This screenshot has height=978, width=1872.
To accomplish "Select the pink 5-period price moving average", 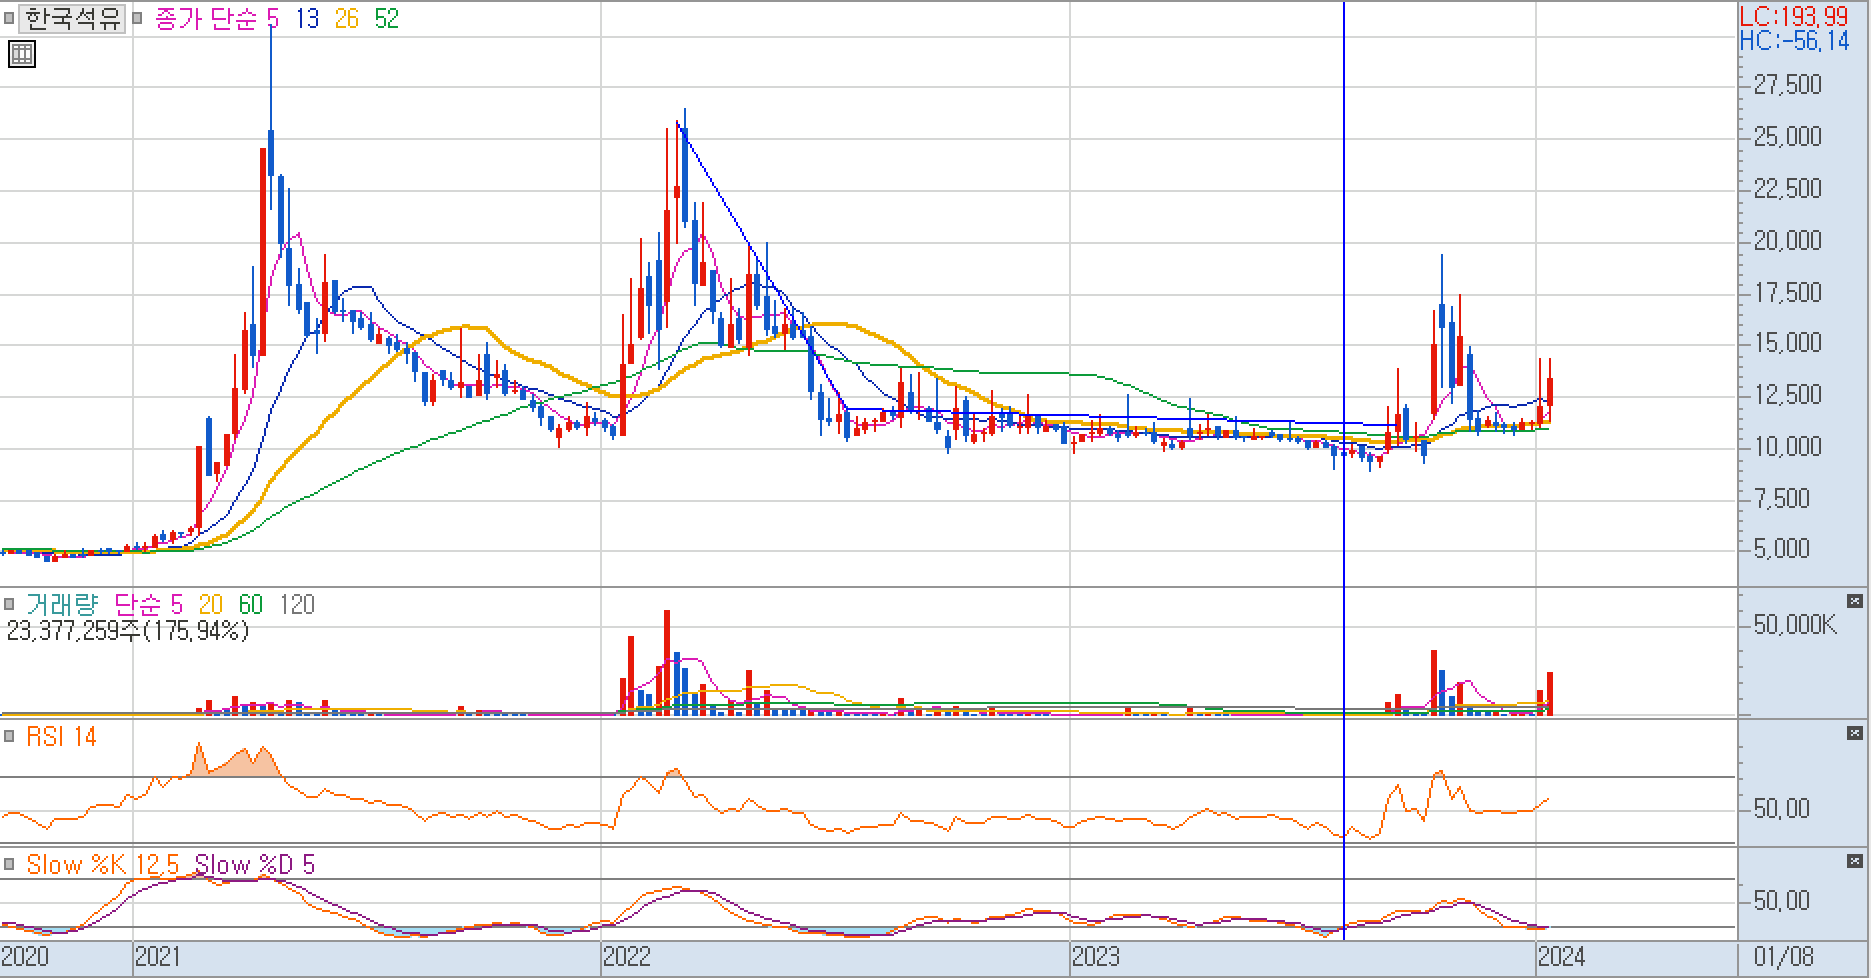I will [x=272, y=19].
